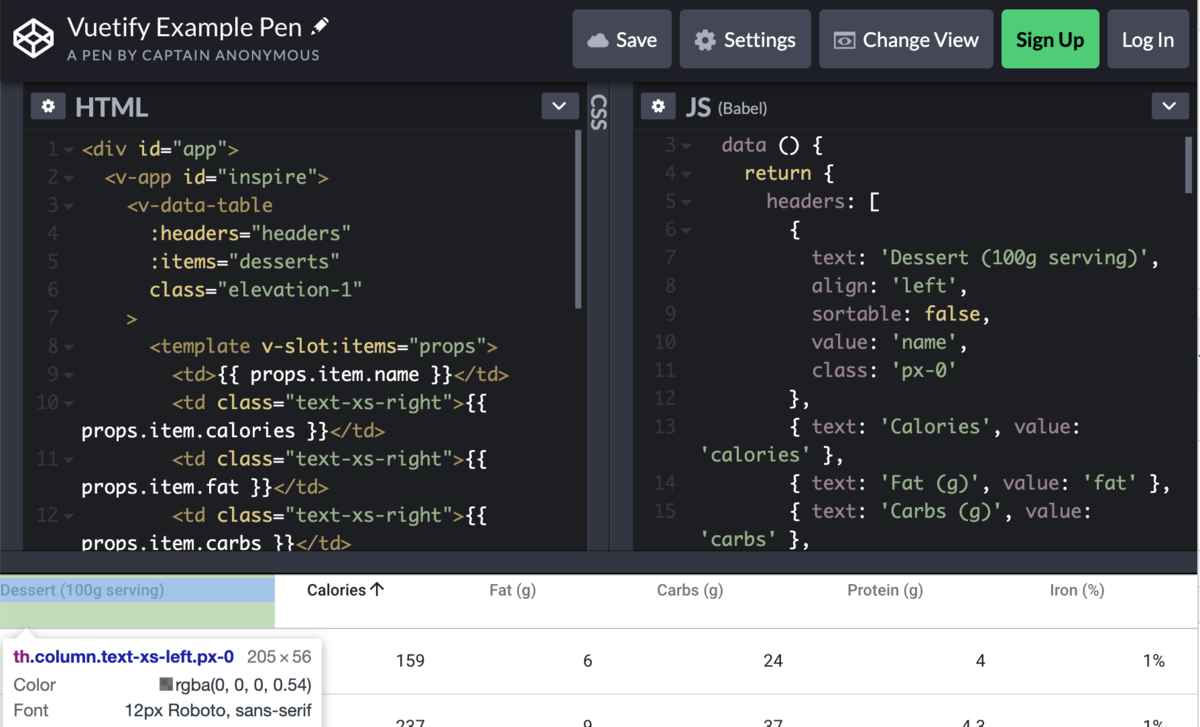
Task: Click carbs value 24 in table
Action: pos(773,661)
